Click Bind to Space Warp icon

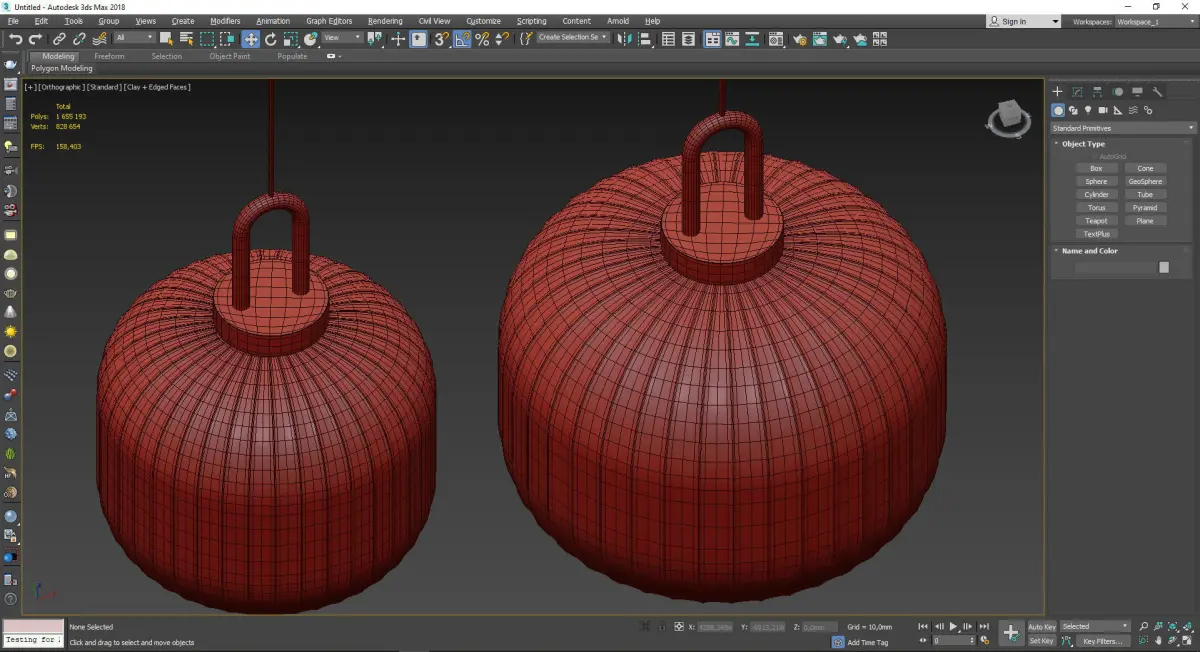[x=99, y=39]
